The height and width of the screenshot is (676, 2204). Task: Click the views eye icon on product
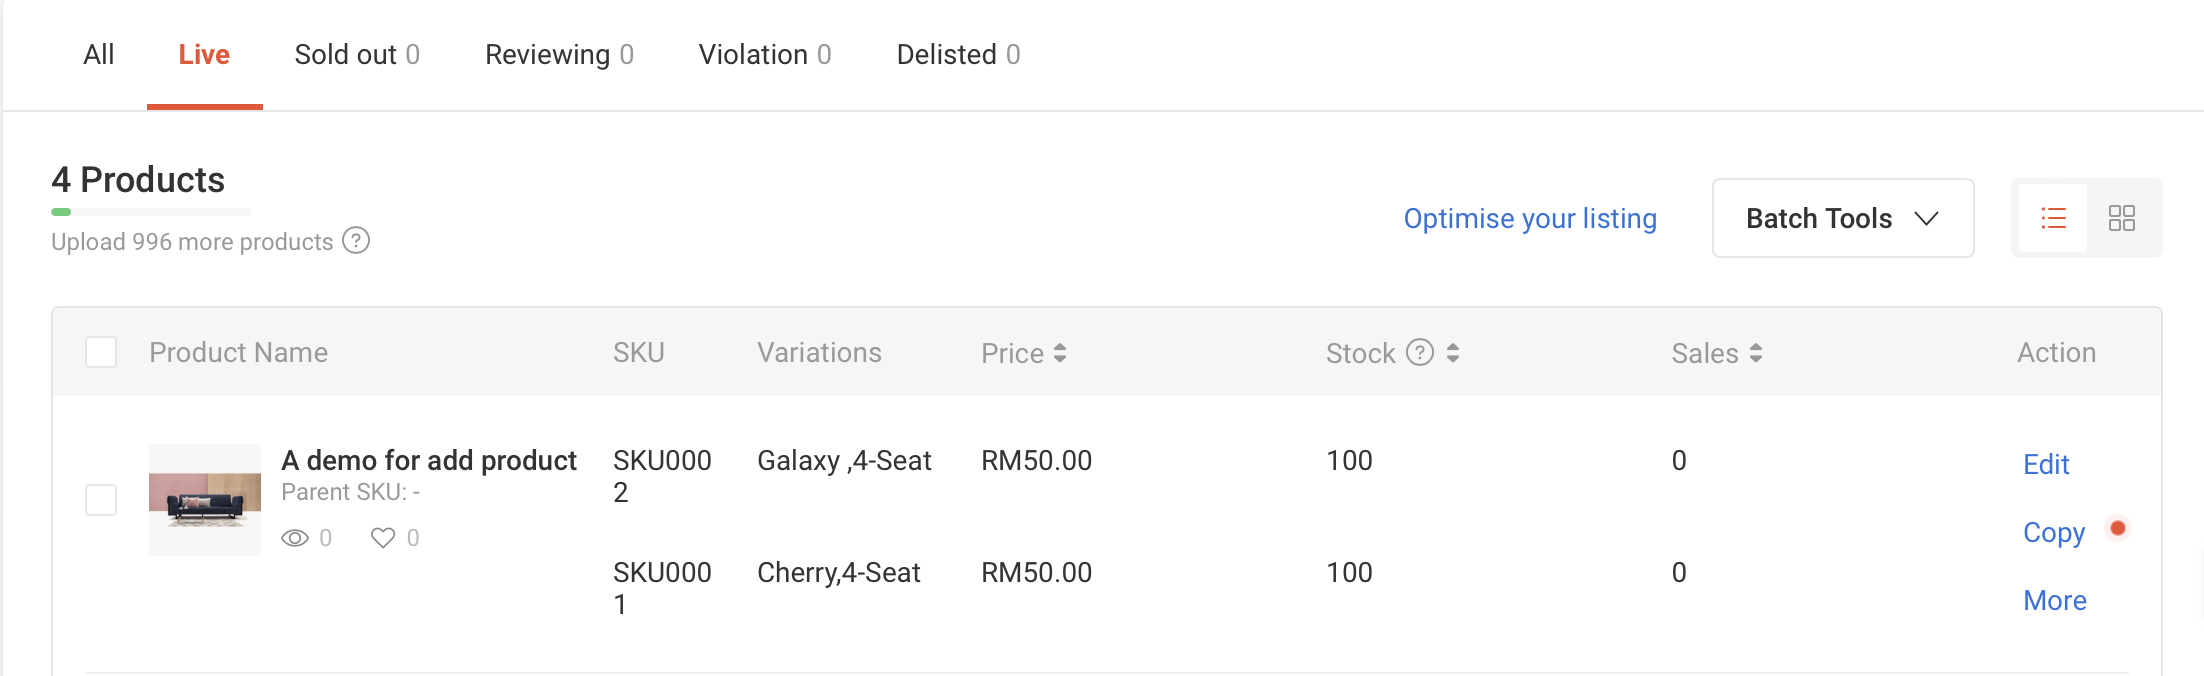(295, 538)
